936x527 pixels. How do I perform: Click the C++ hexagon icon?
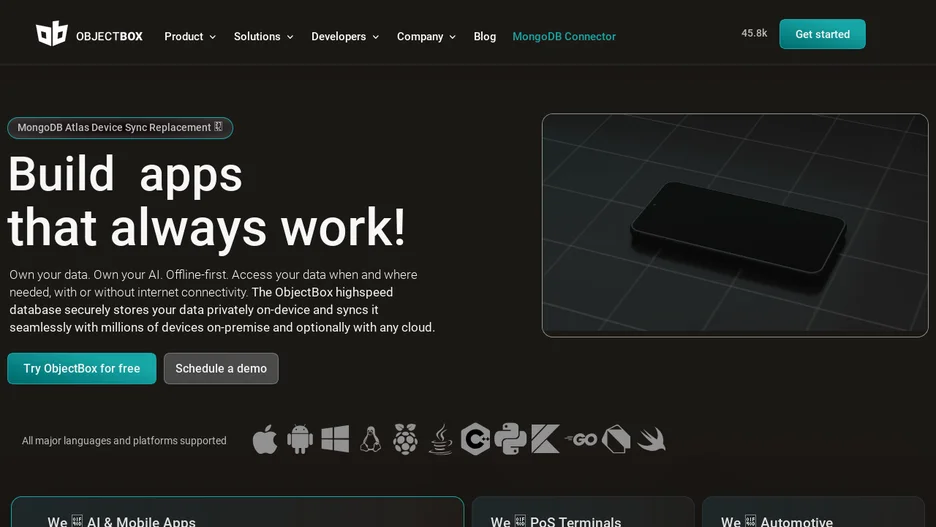coord(475,439)
